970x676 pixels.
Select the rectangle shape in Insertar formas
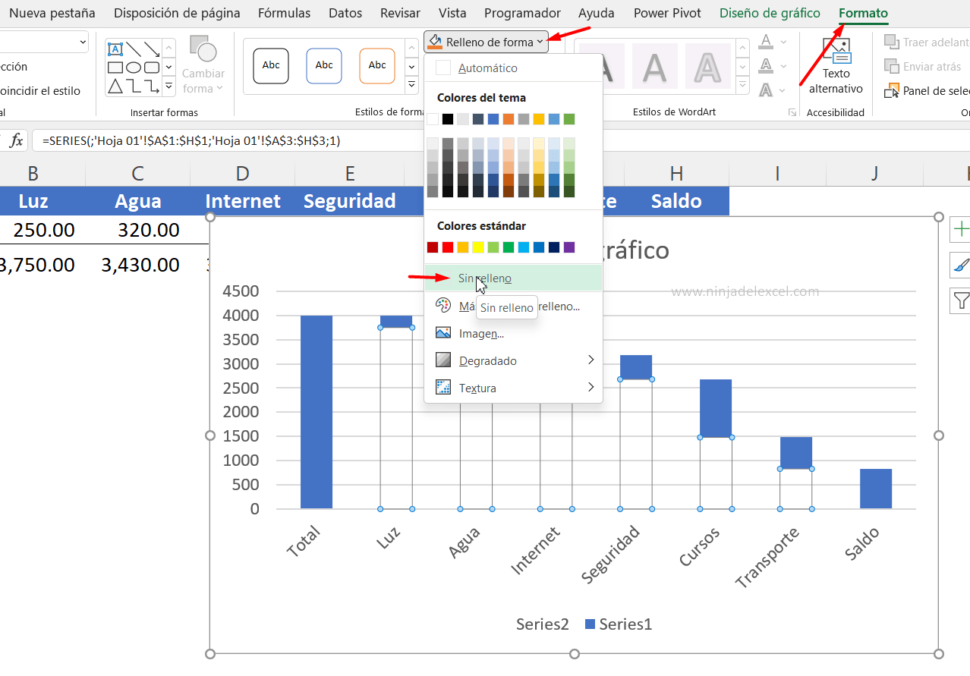click(x=115, y=67)
